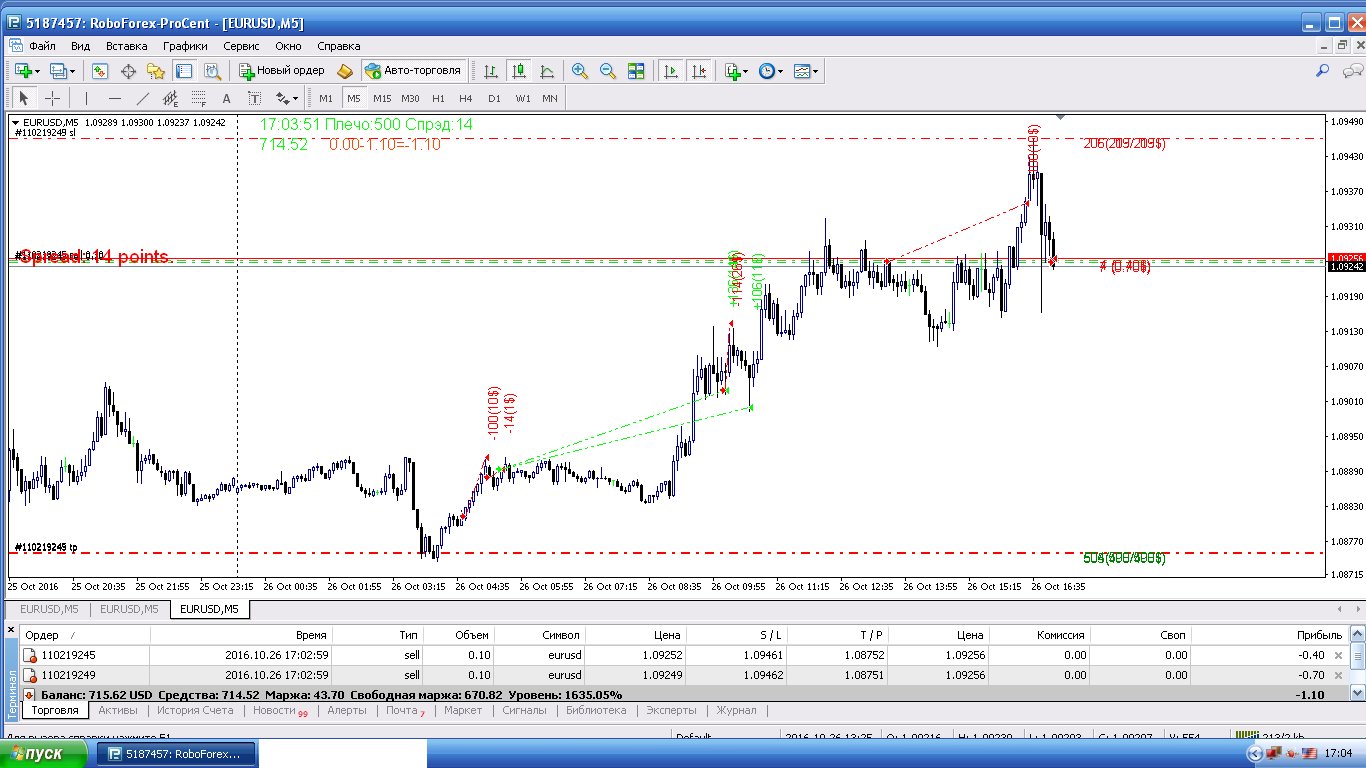Select the Crosshair cursor tool
This screenshot has height=768, width=1366.
pyautogui.click(x=52, y=98)
